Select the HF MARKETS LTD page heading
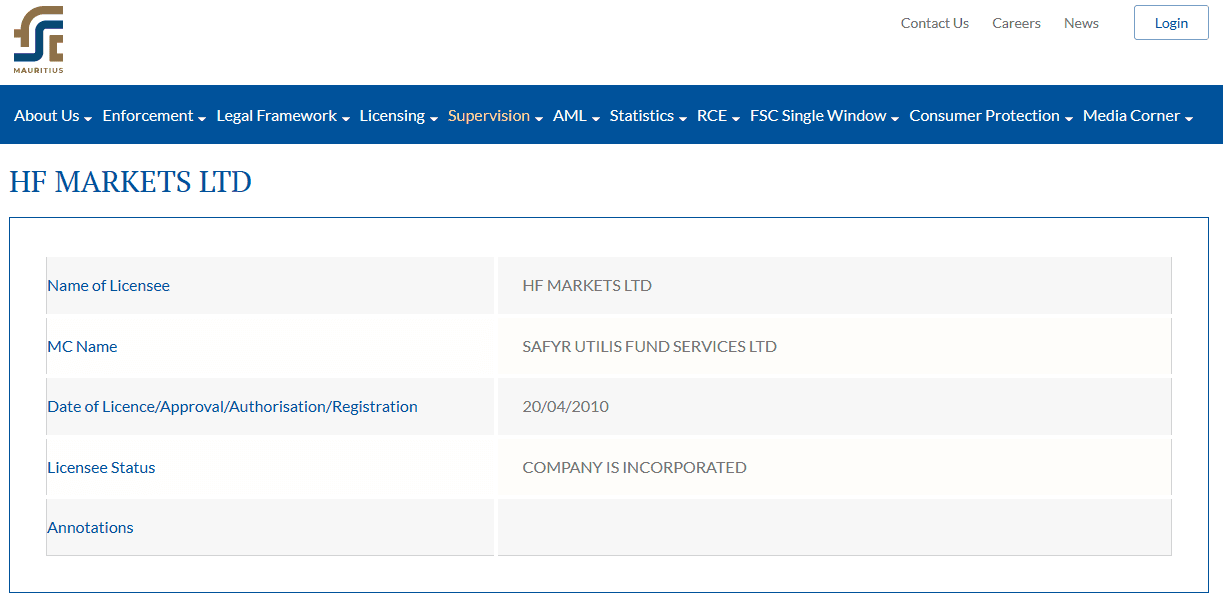Screen dimensions: 1223x604 click(131, 182)
